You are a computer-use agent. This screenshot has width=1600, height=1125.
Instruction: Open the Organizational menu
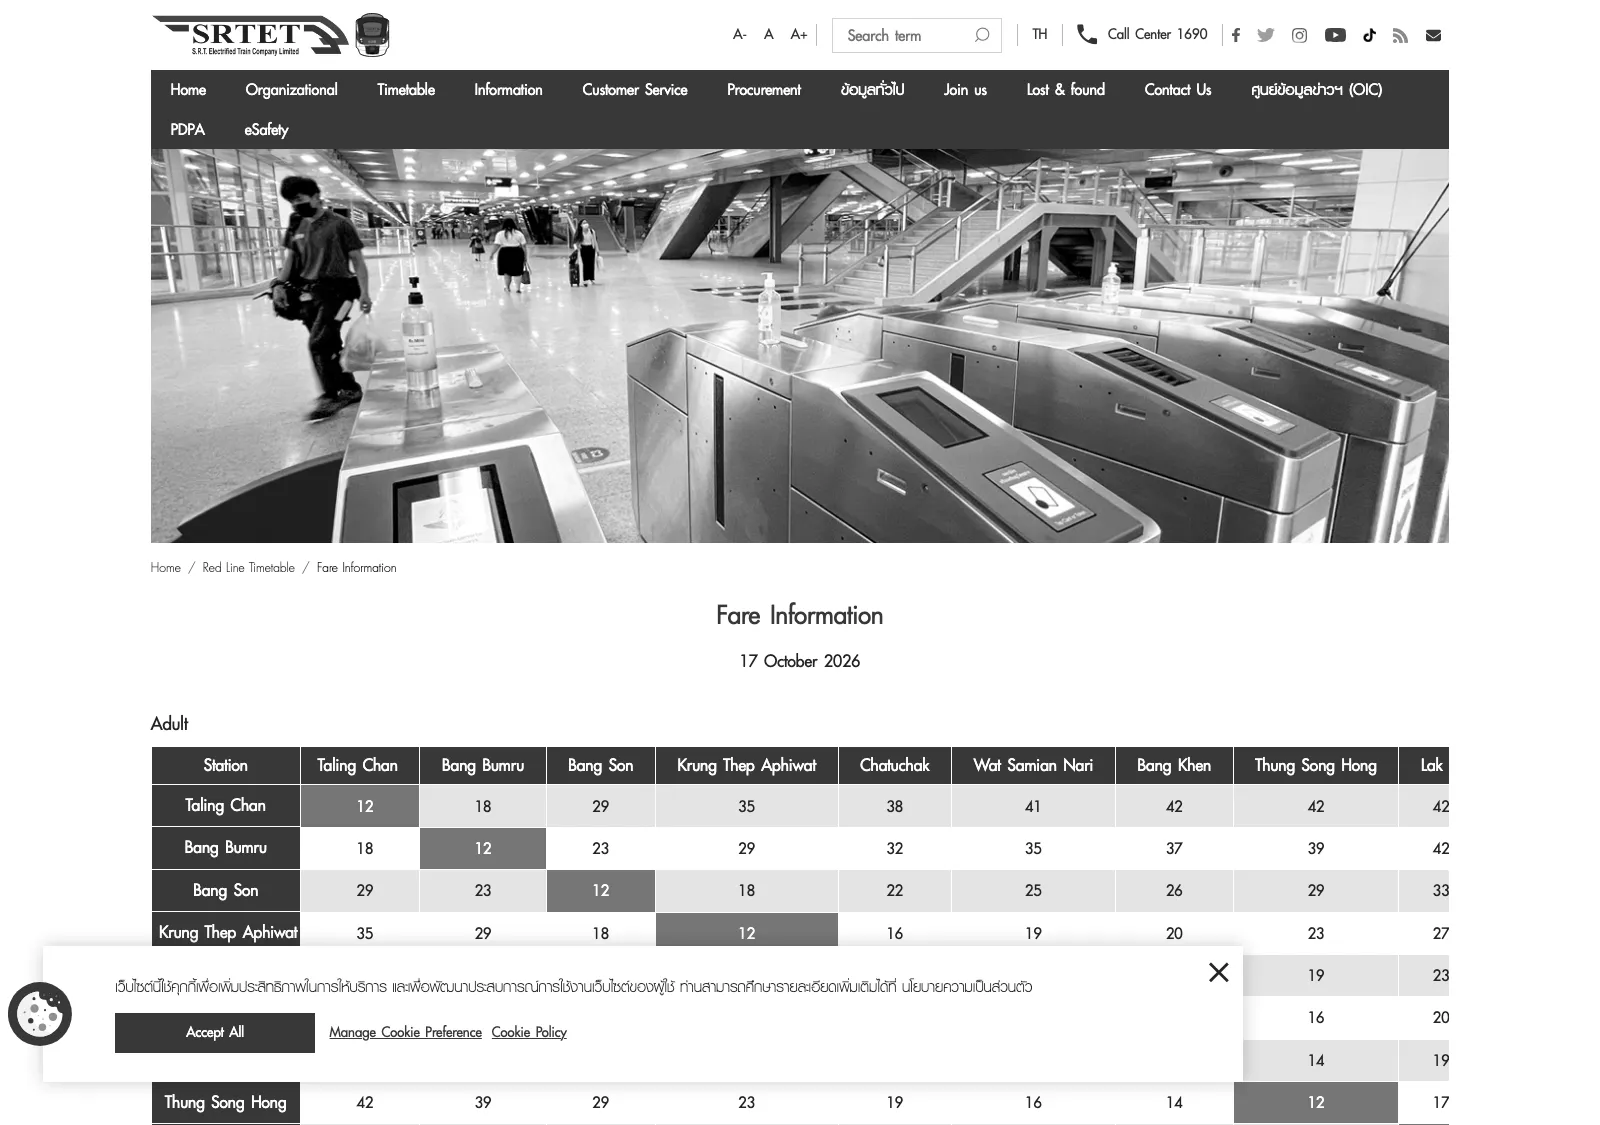pos(291,89)
